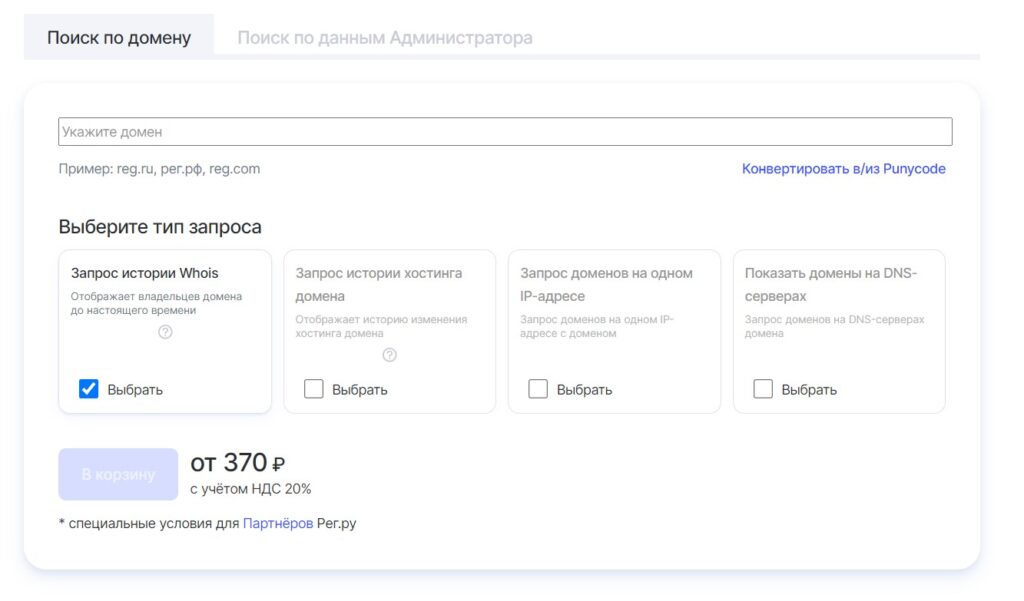Enable Выбрать for Запрос истории хостинга домена
1024x601 pixels.
tap(312, 389)
